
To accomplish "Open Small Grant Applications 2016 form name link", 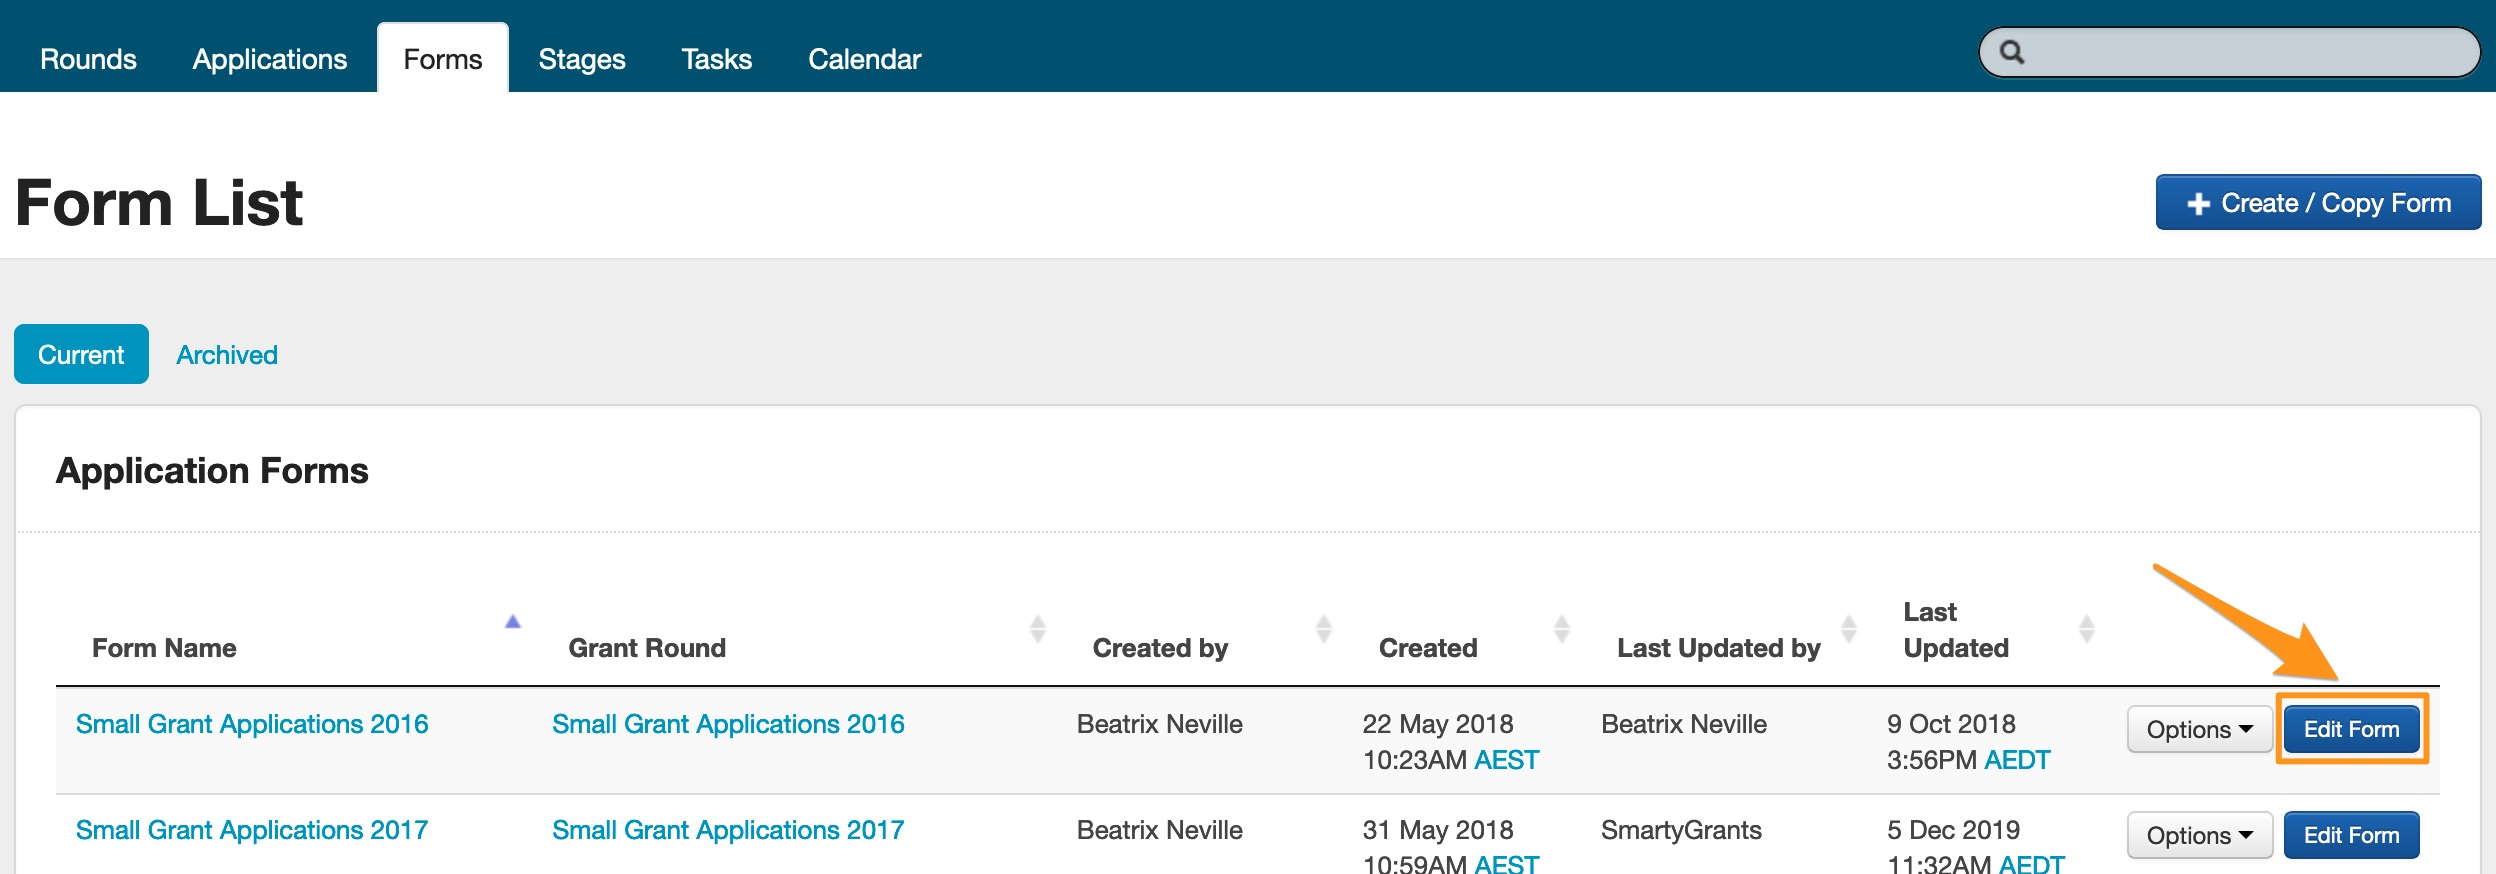I will click(x=252, y=724).
